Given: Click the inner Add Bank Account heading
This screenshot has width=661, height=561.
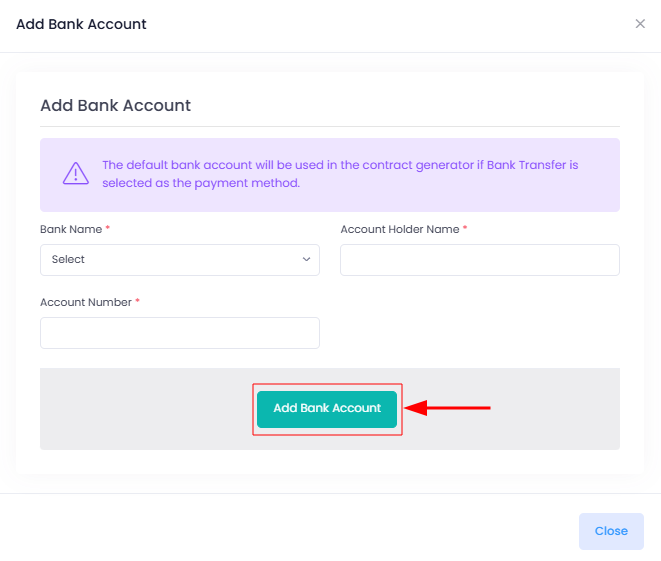Looking at the screenshot, I should coord(116,105).
